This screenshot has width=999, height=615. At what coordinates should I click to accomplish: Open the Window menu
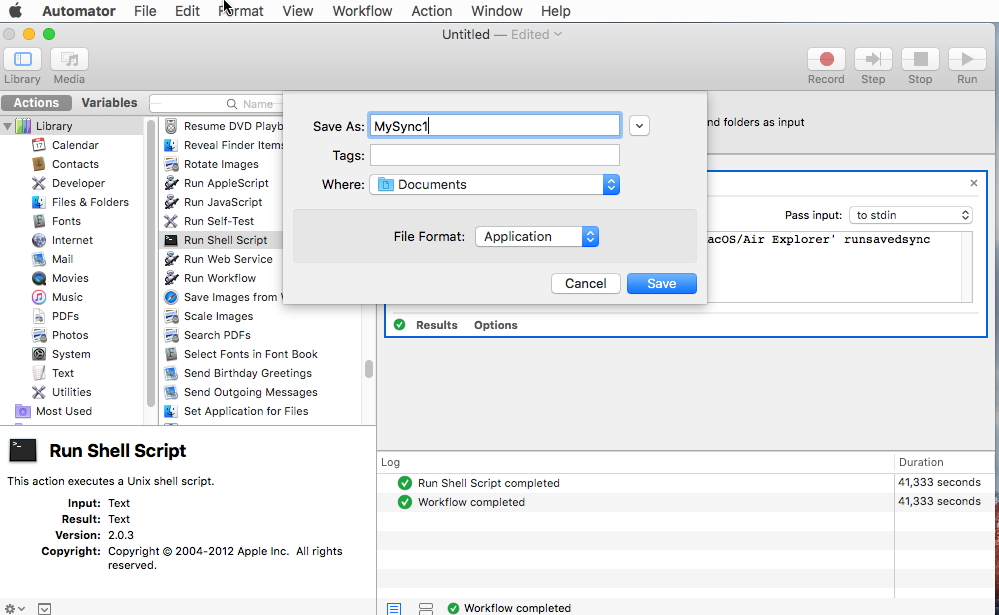497,11
